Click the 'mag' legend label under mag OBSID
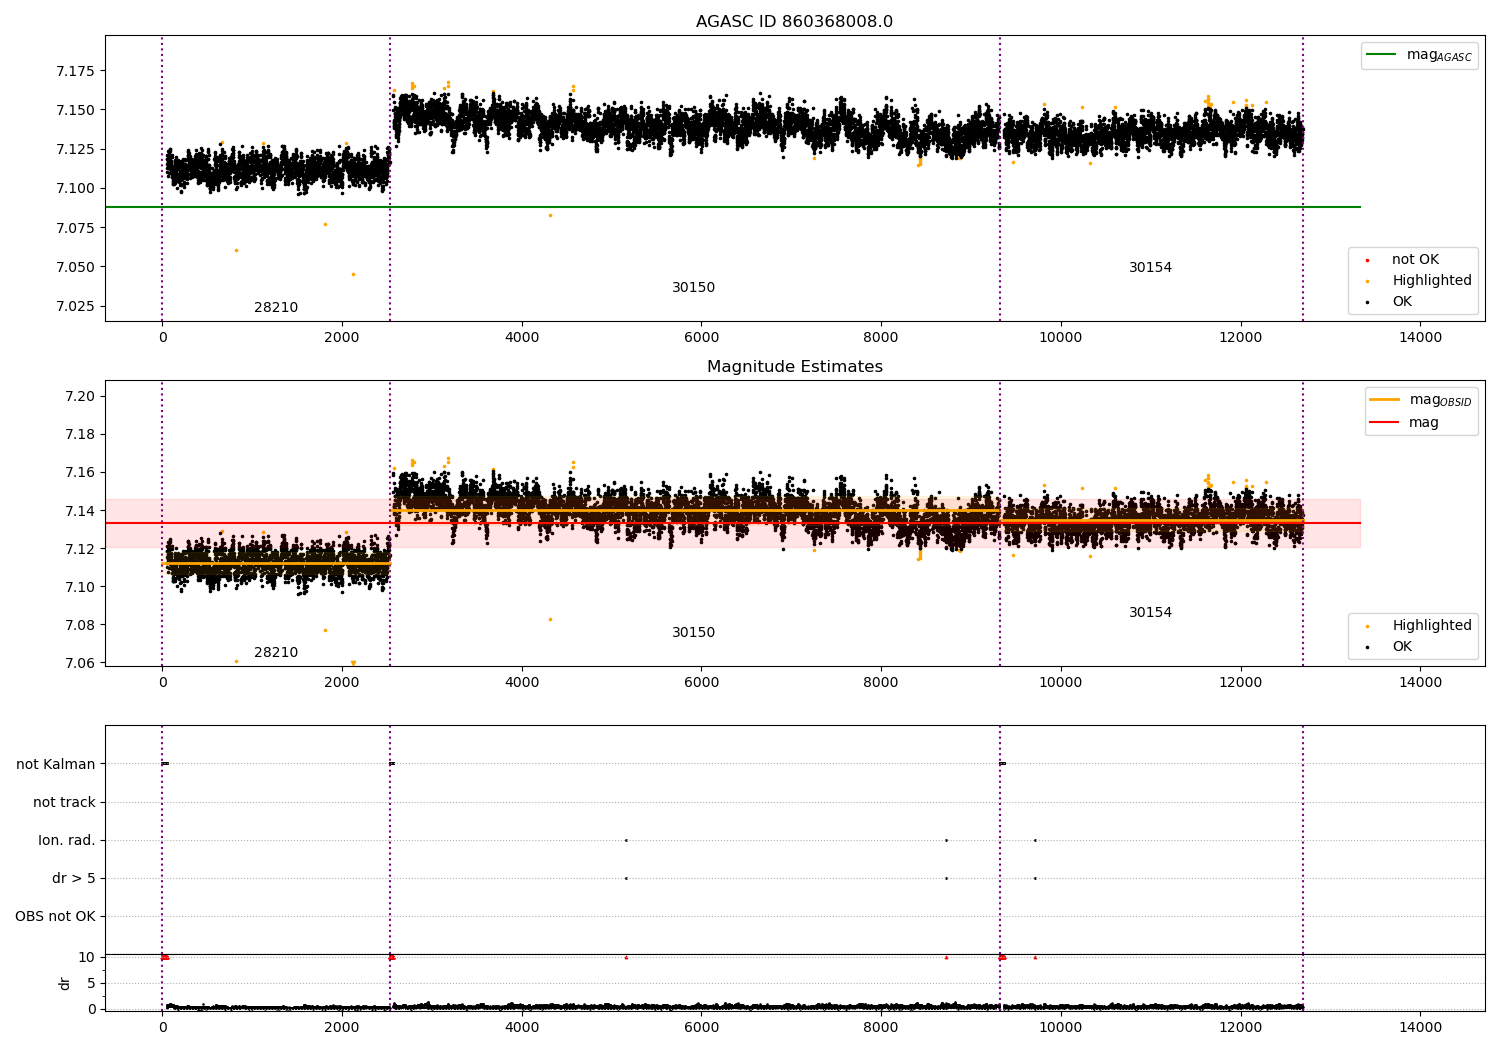Screen dimensions: 1500x1050 coord(1424,423)
